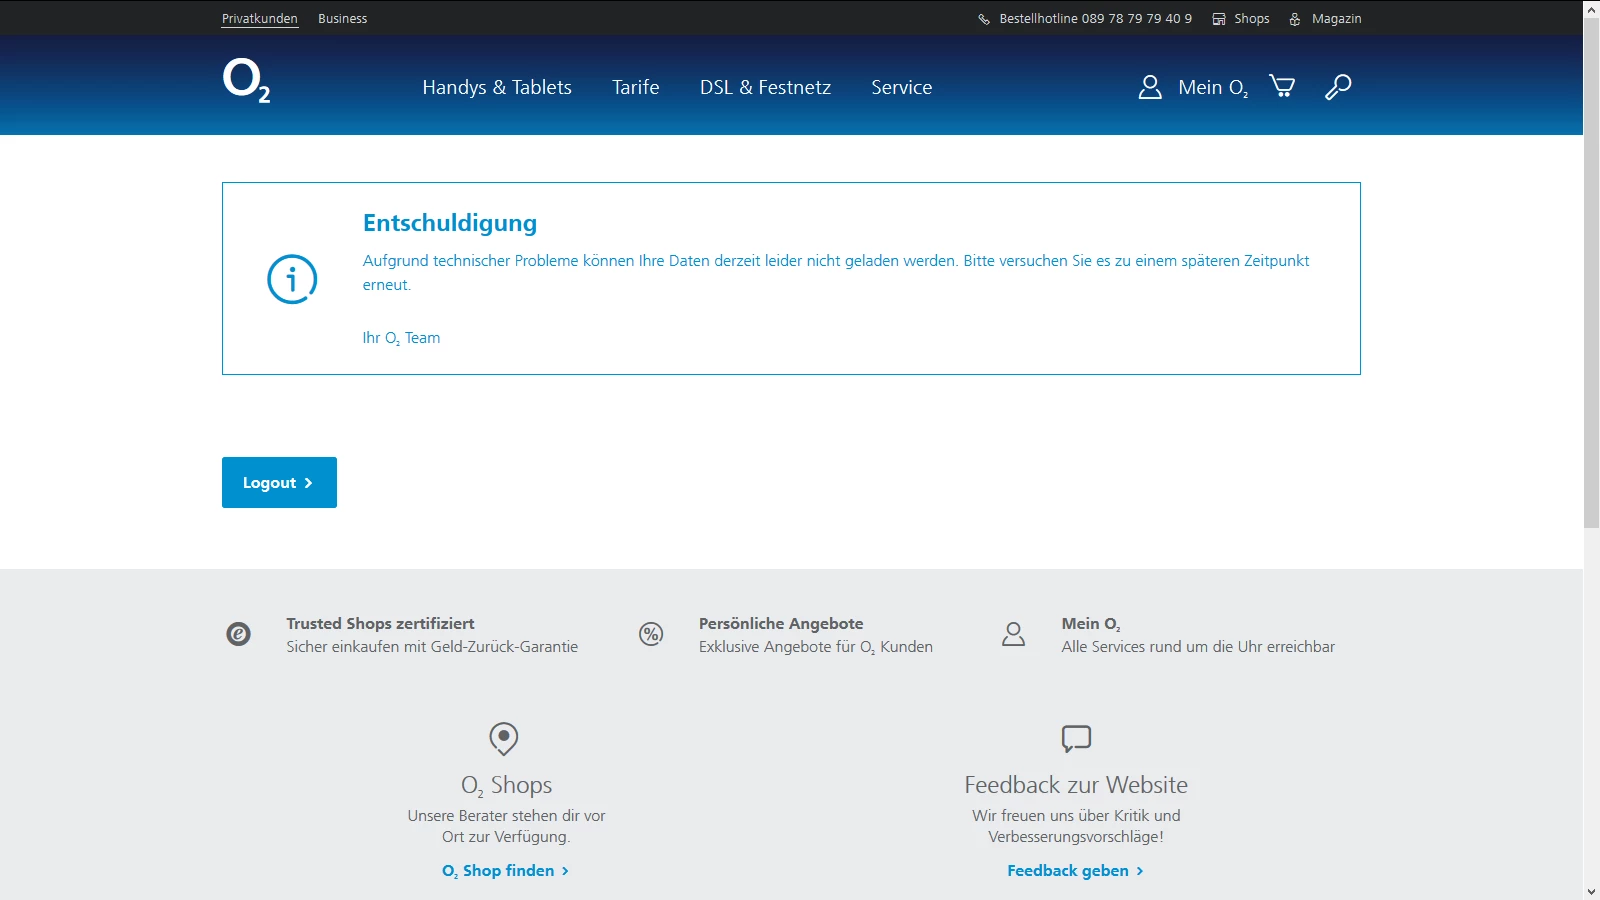
Task: Click the Entschuldigung heading
Action: [x=450, y=223]
